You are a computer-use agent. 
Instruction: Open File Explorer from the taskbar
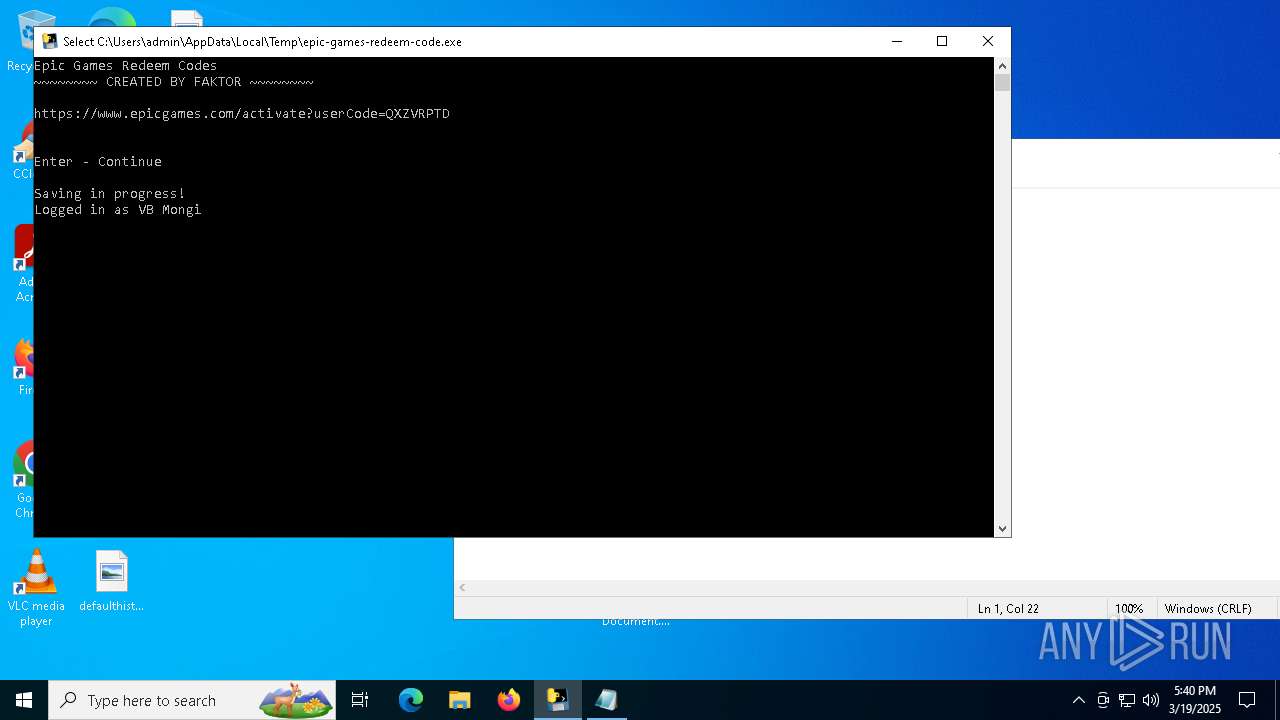point(460,700)
